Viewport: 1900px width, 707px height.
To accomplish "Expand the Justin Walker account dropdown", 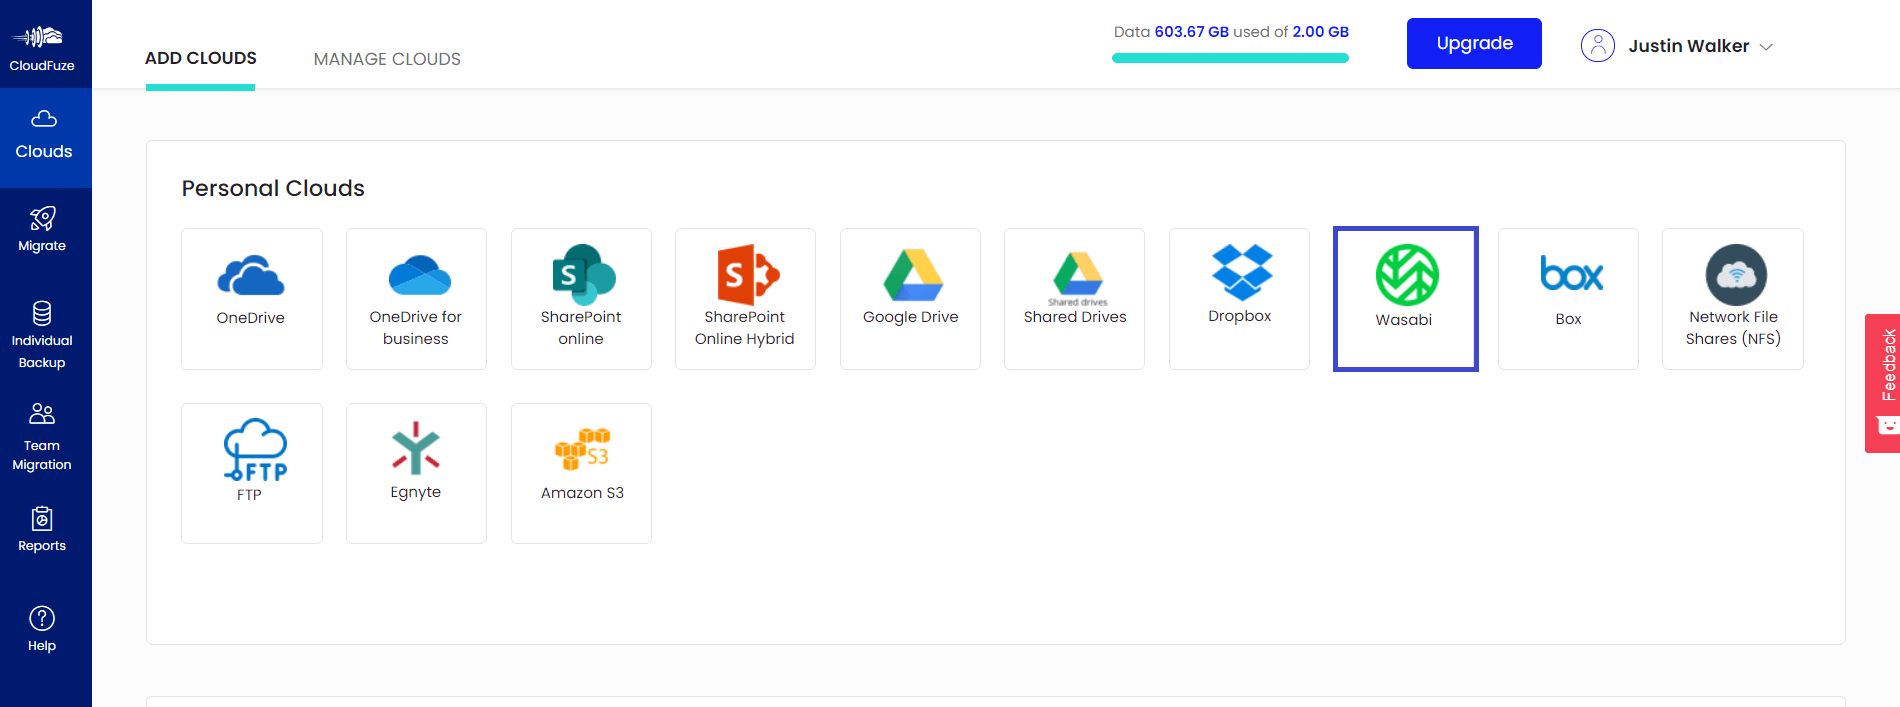I will click(x=1677, y=46).
